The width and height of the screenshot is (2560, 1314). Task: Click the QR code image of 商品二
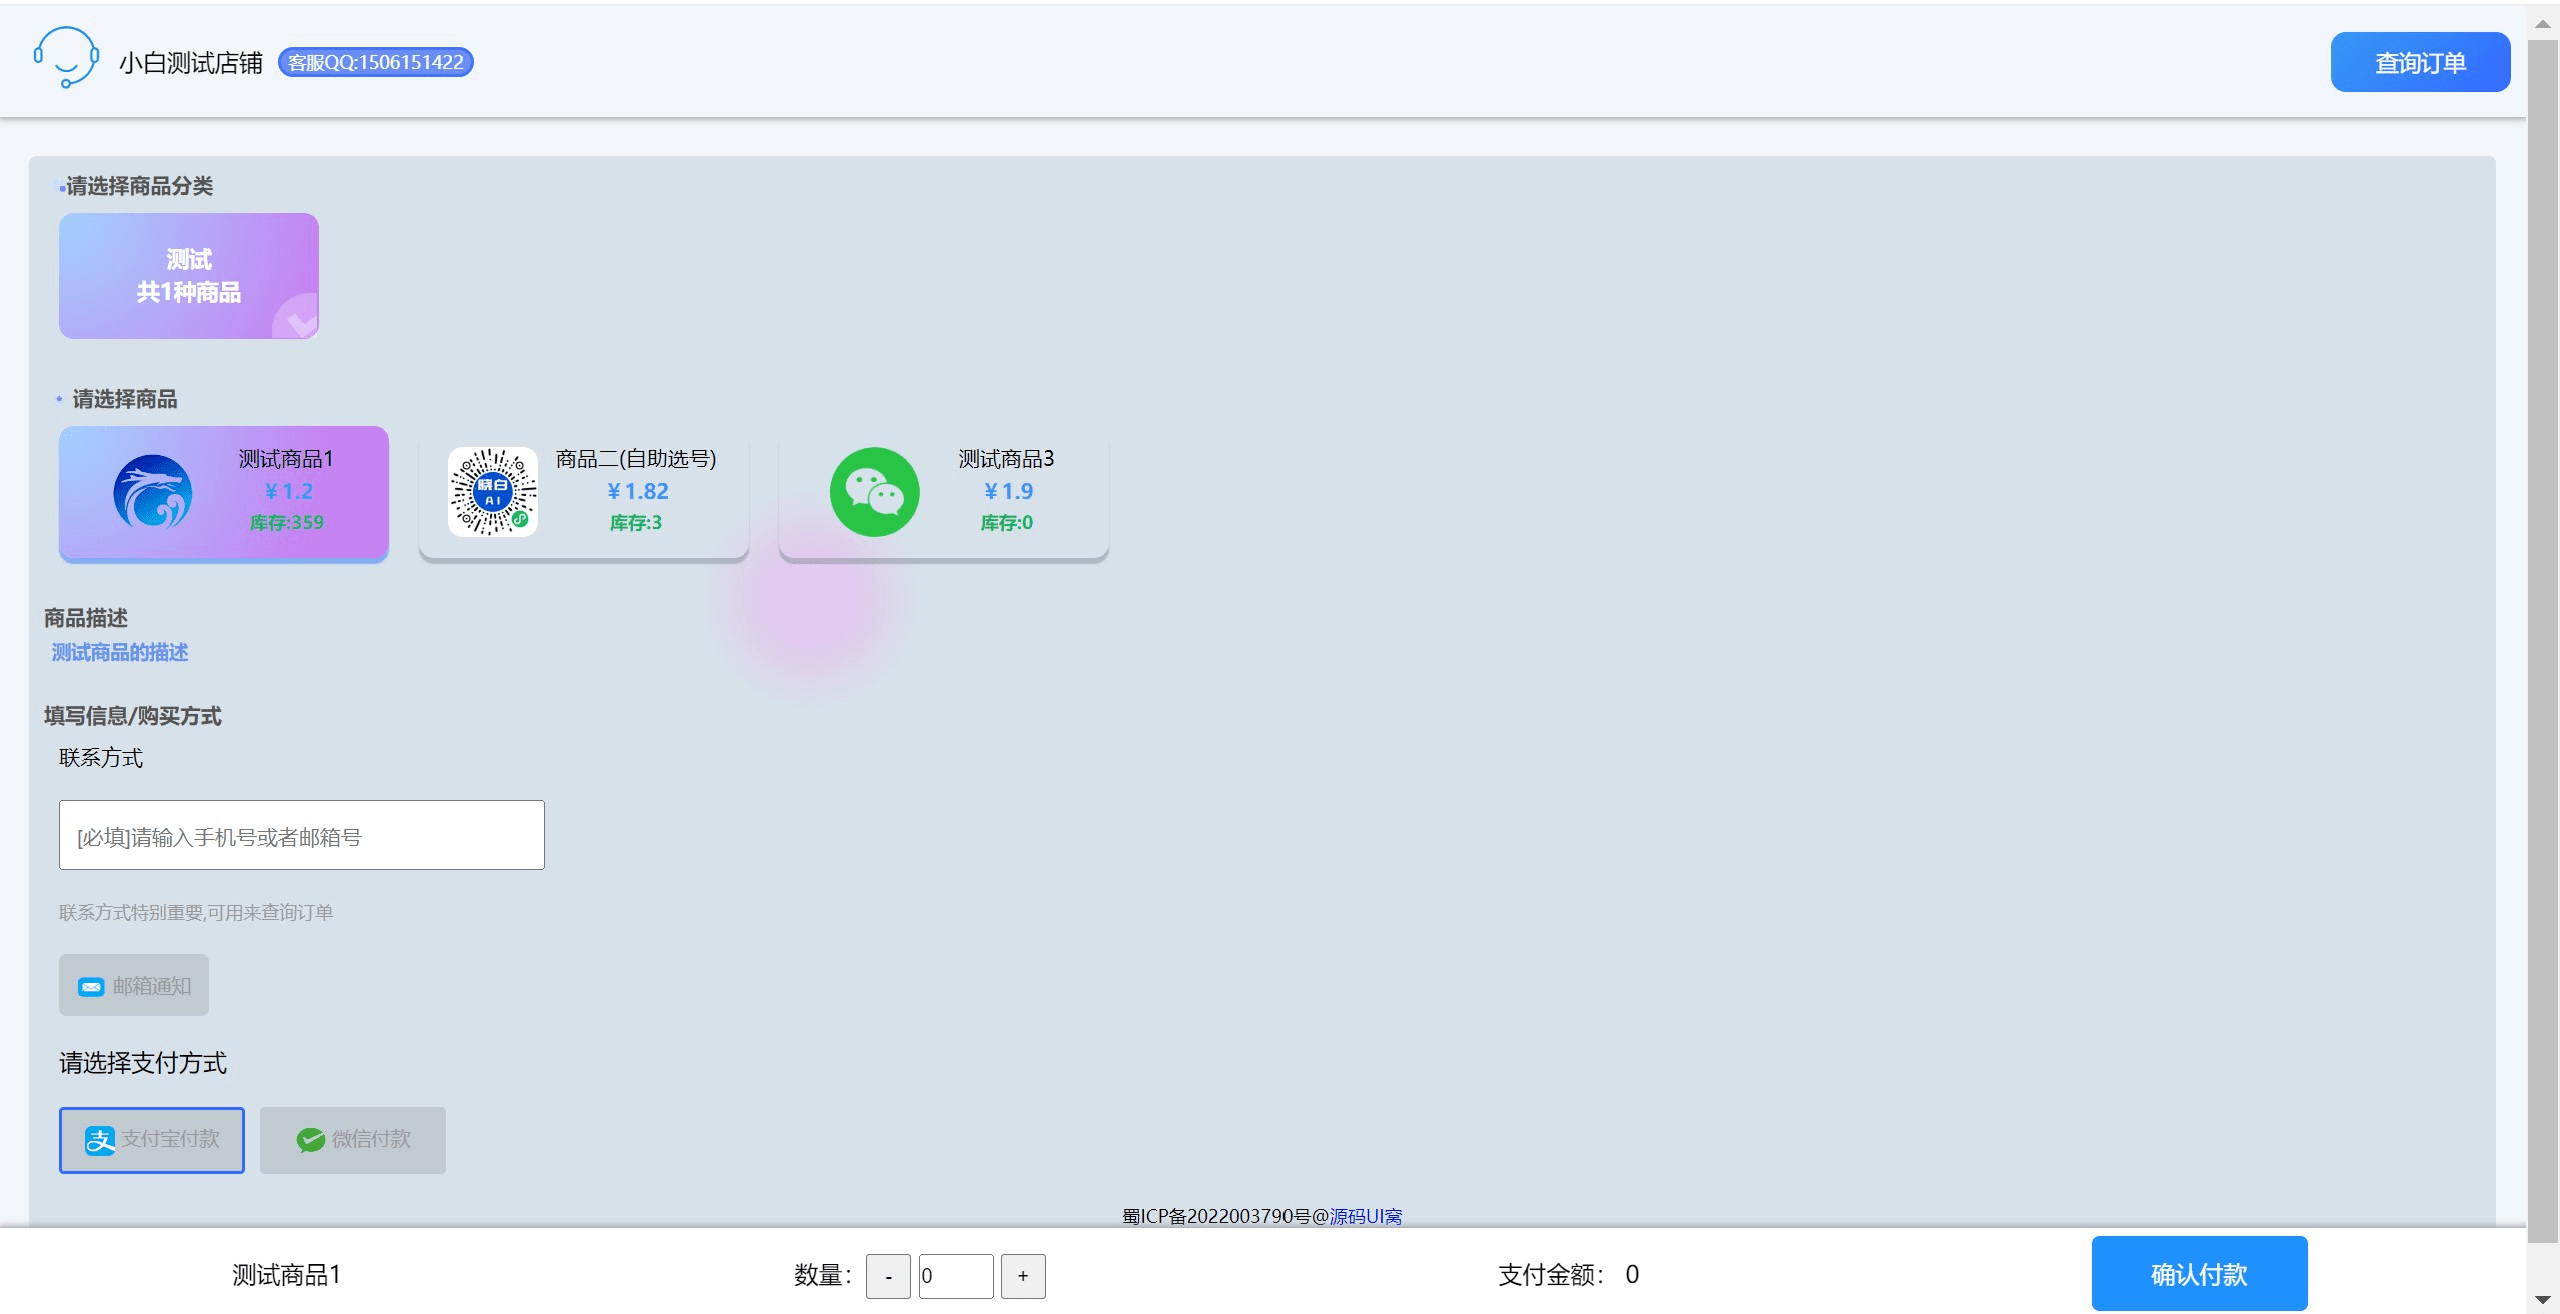pyautogui.click(x=493, y=492)
